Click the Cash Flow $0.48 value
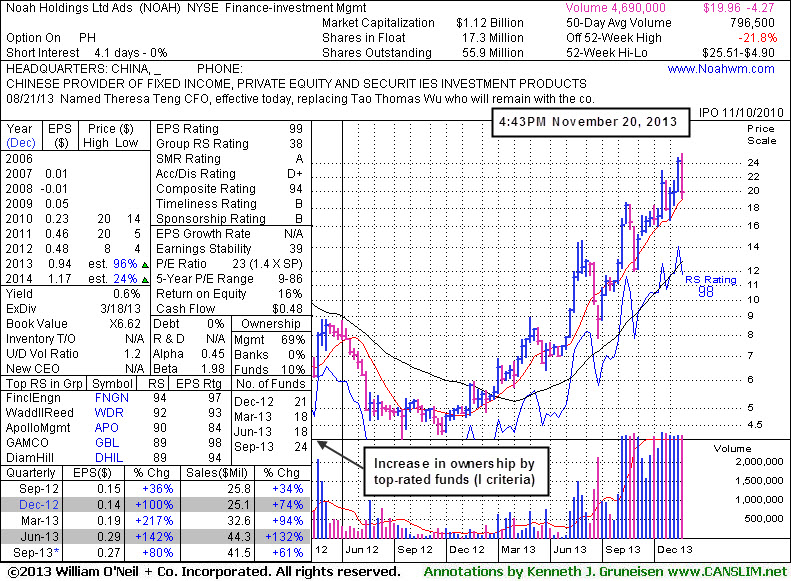Image resolution: width=791 pixels, height=581 pixels. (x=288, y=309)
